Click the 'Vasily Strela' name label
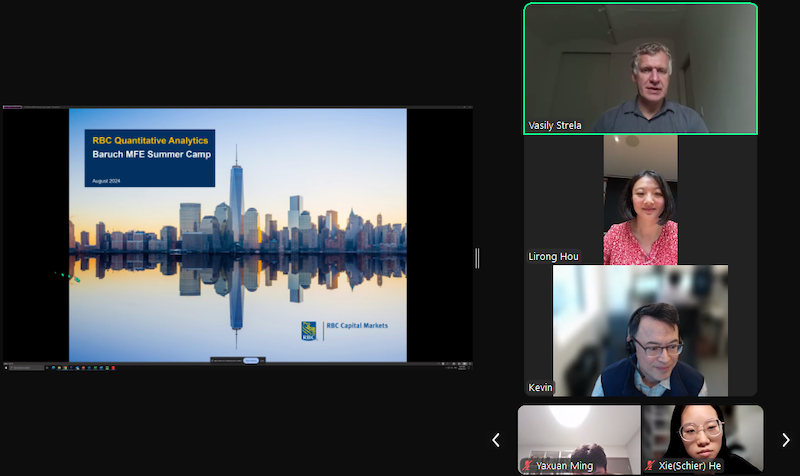Screen dimensions: 800x476 [555, 126]
